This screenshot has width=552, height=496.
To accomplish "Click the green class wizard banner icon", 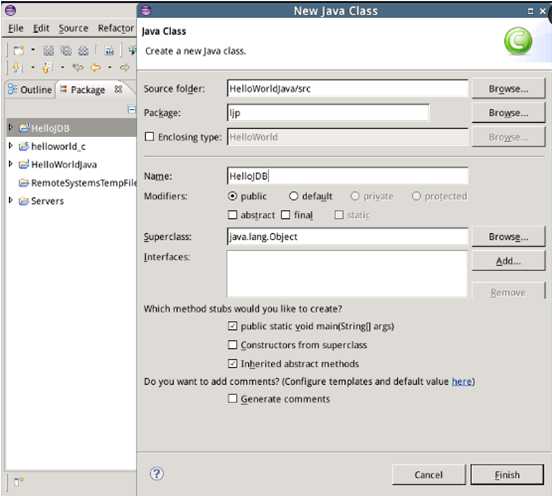I will tap(518, 41).
